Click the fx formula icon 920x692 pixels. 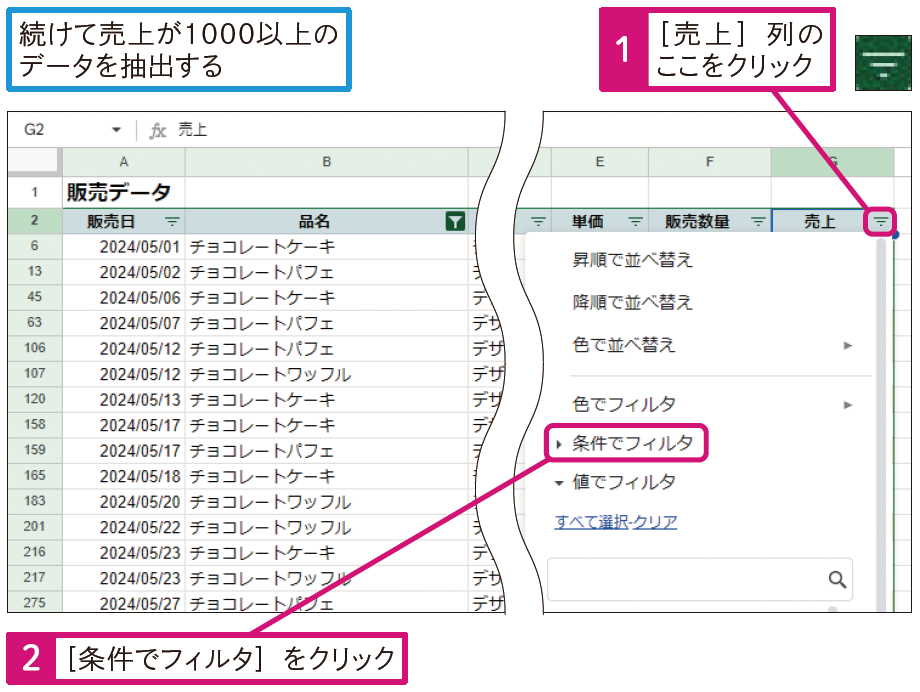(x=157, y=130)
